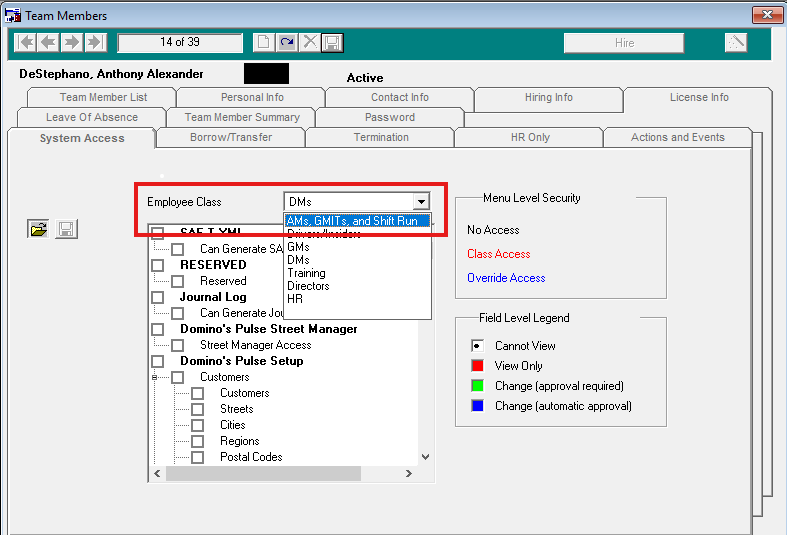
Task: Tick the Journal Log checkbox
Action: coord(158,297)
